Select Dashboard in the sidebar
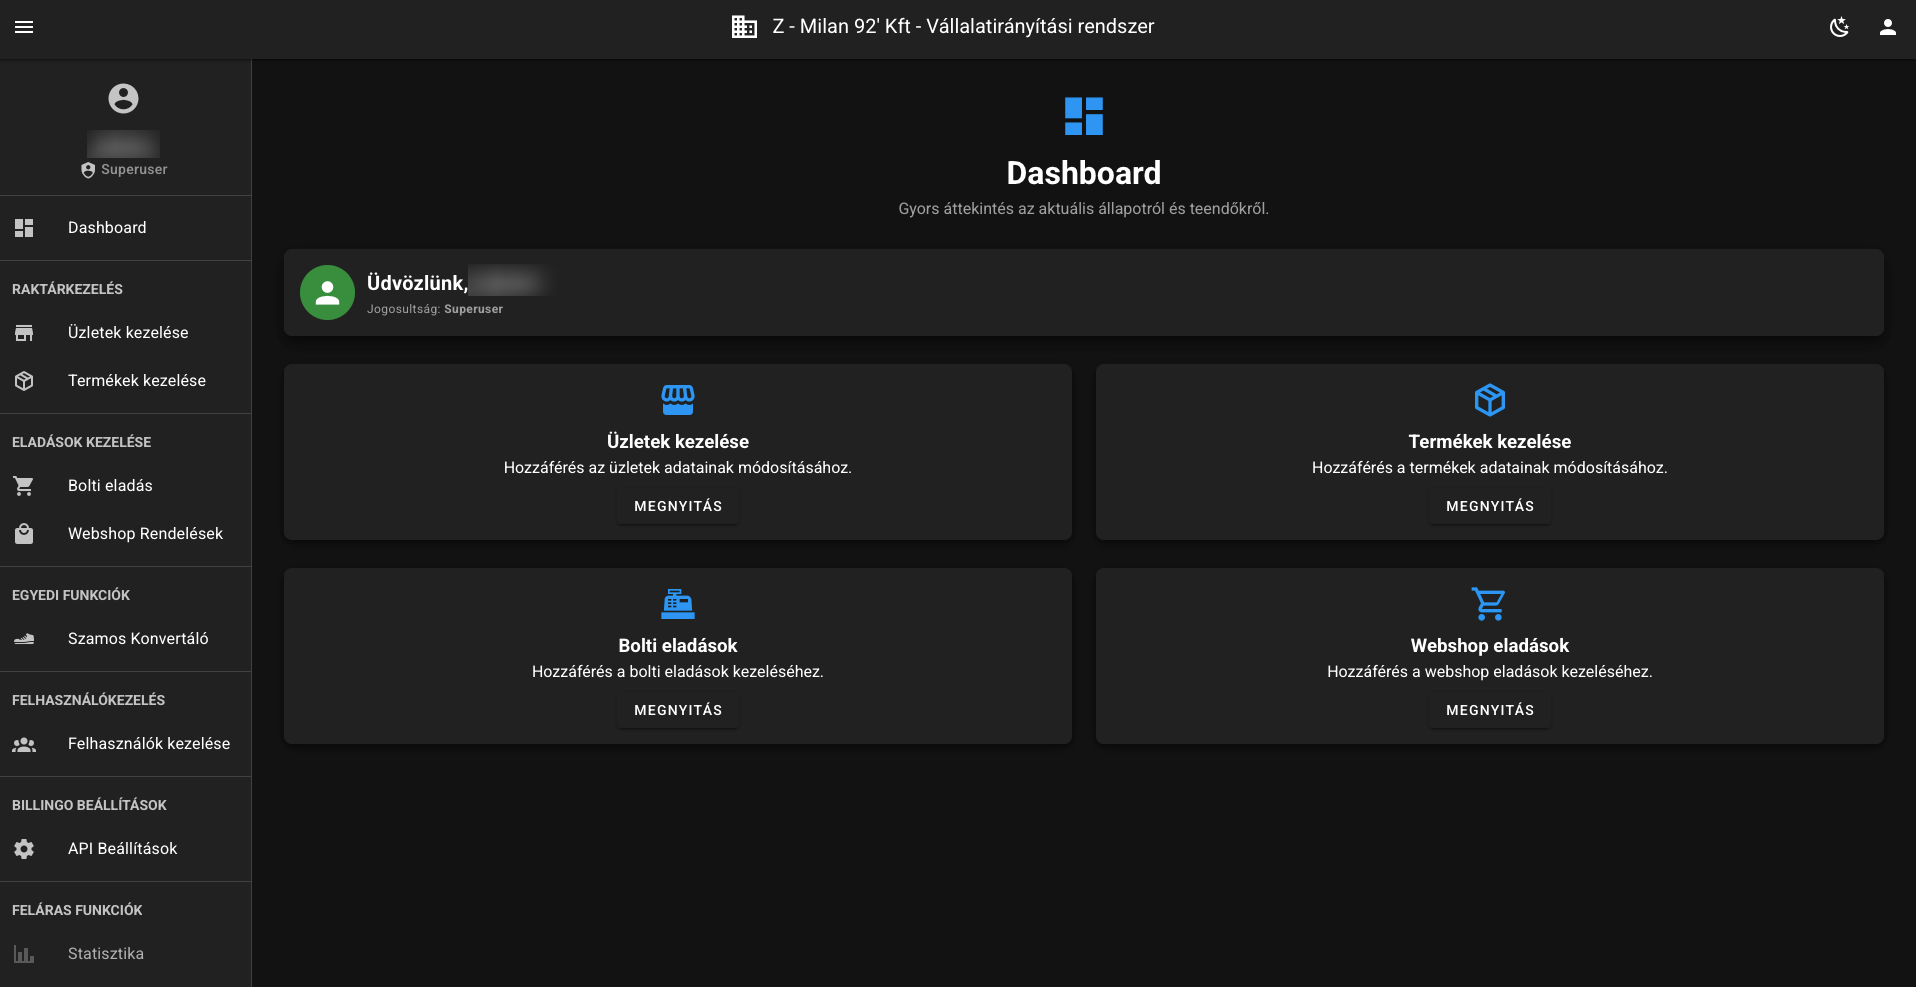 click(x=107, y=228)
